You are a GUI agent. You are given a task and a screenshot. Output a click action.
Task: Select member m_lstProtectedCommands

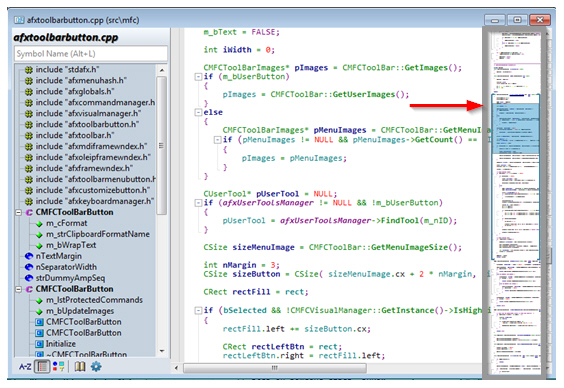(x=94, y=300)
